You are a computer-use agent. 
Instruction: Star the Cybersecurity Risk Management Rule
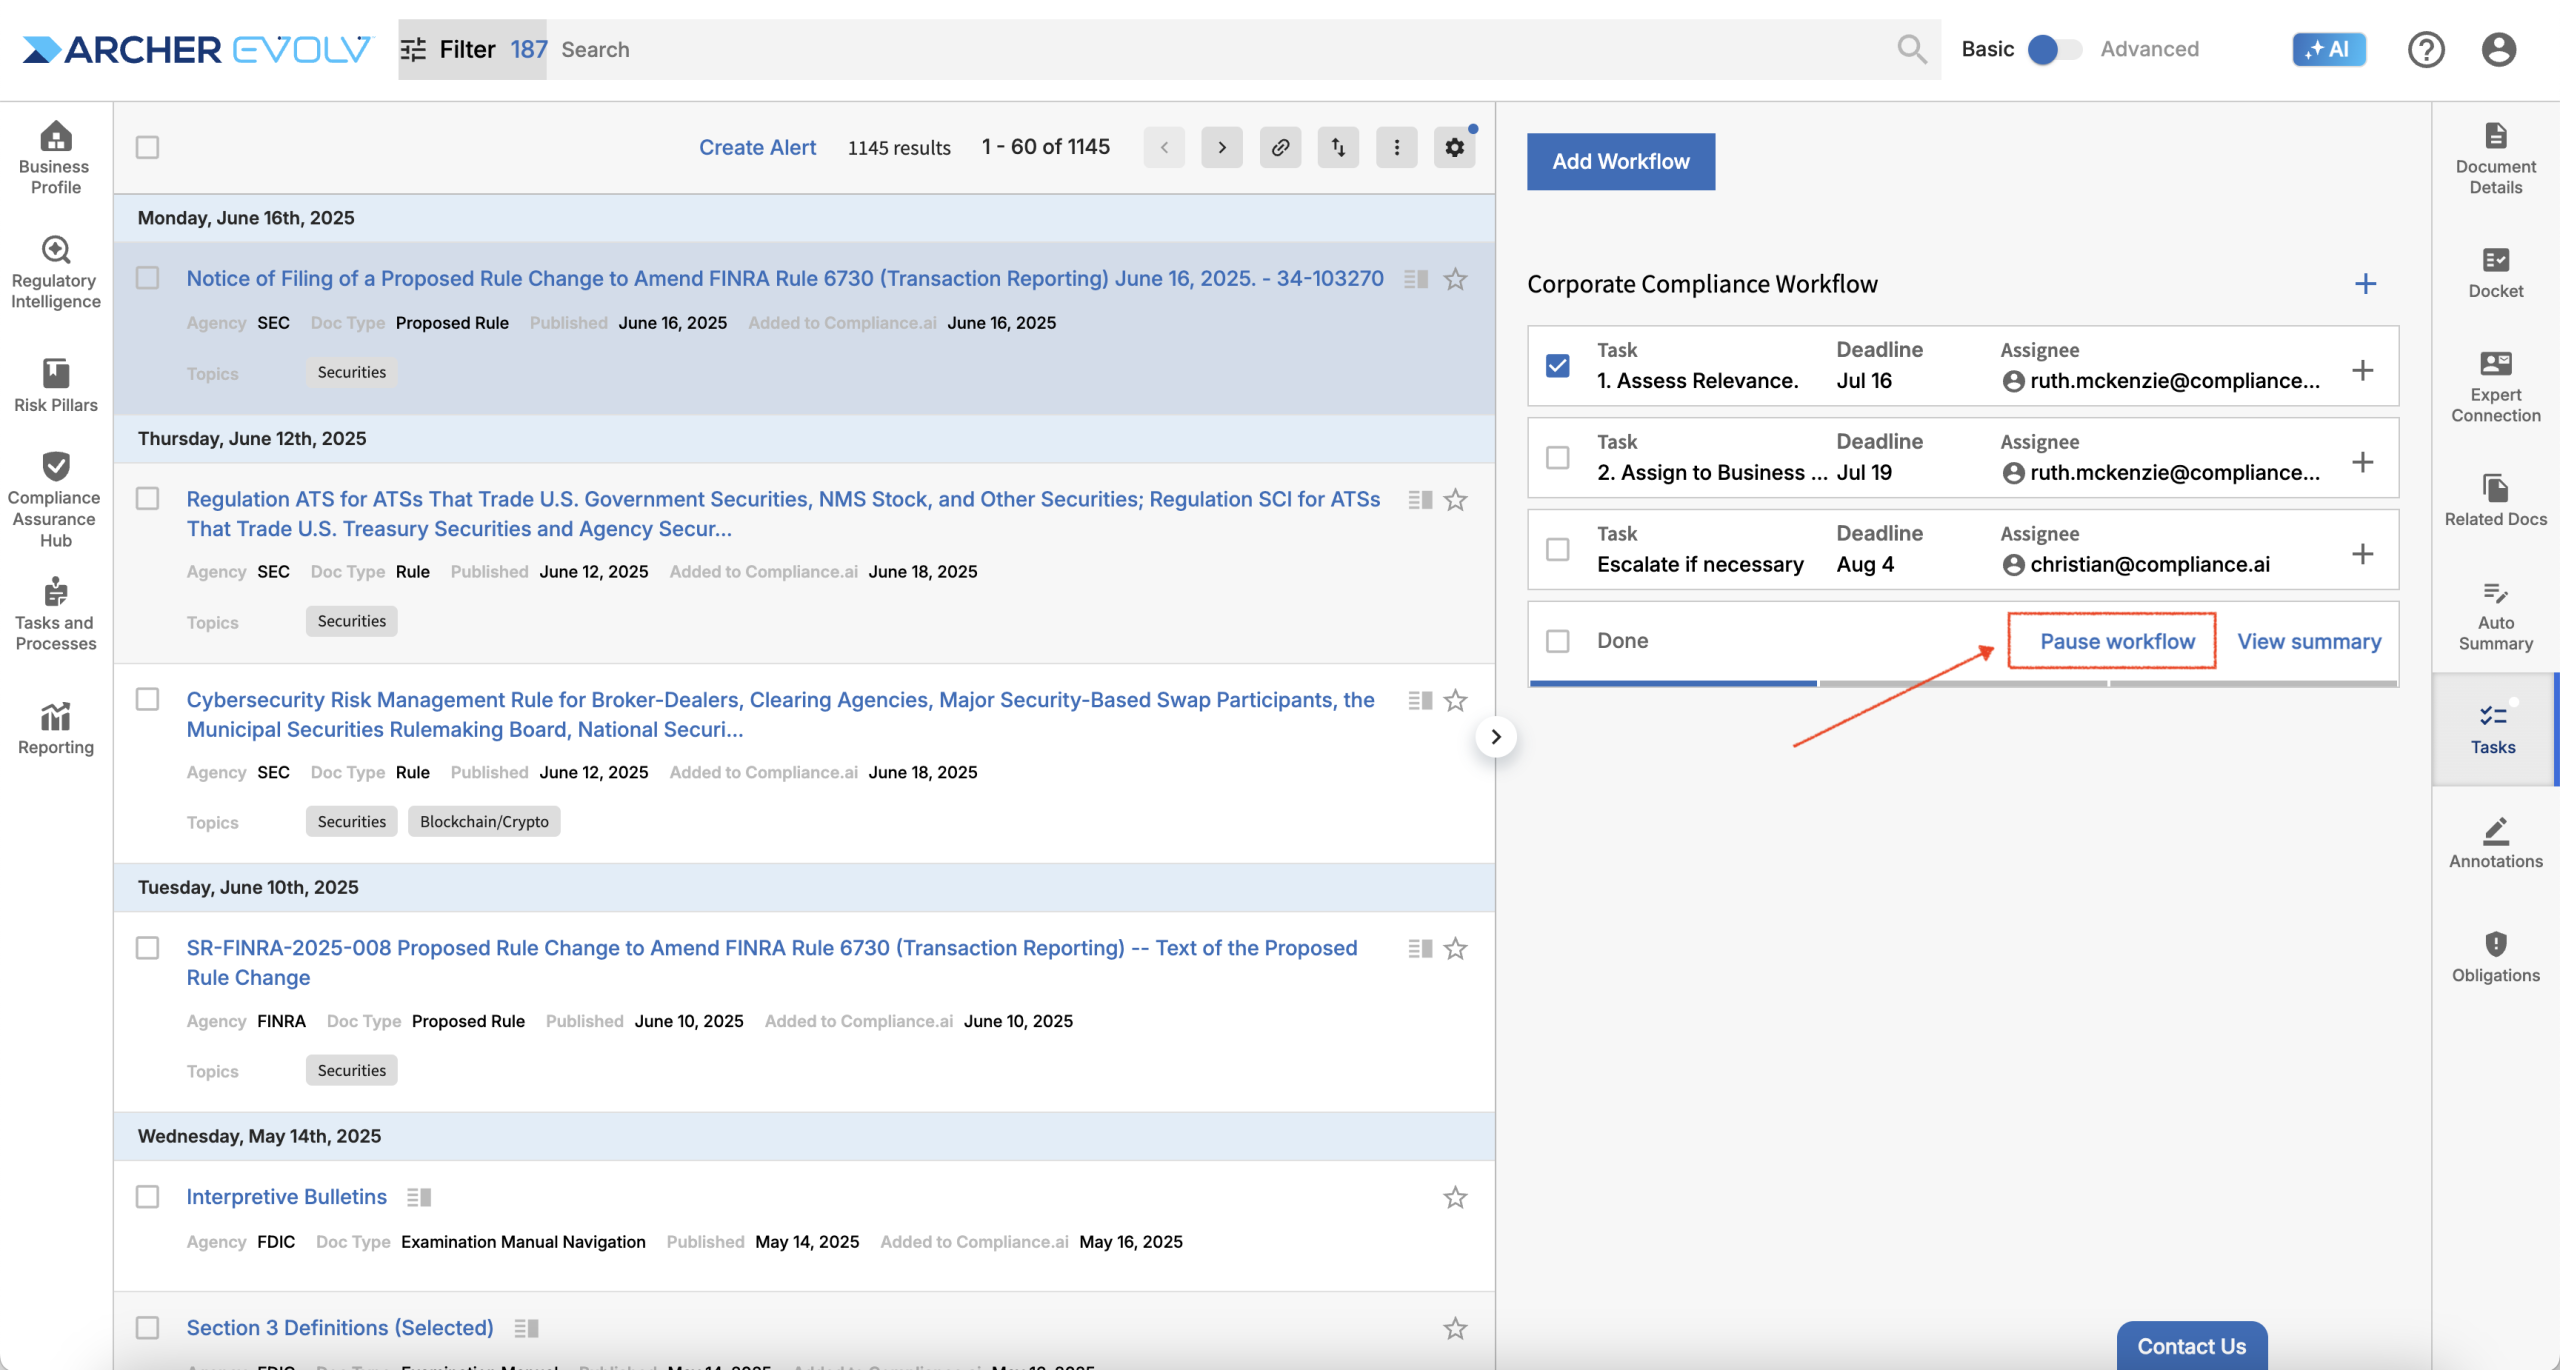pos(1455,701)
